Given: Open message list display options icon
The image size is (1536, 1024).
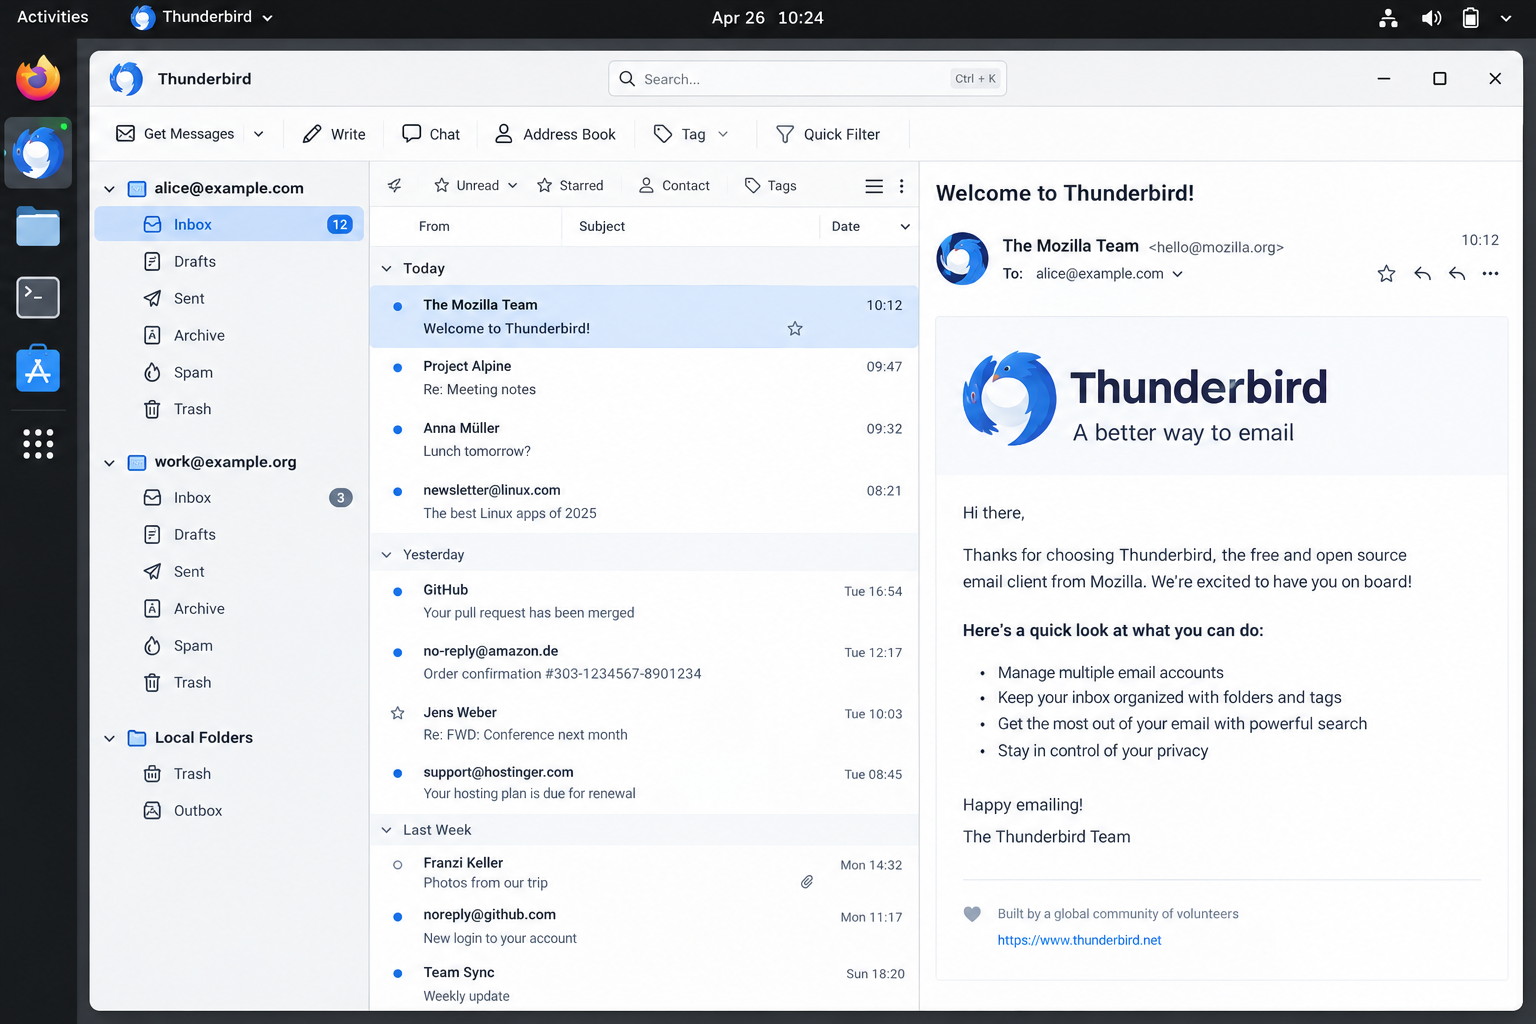Looking at the screenshot, I should click(x=874, y=186).
